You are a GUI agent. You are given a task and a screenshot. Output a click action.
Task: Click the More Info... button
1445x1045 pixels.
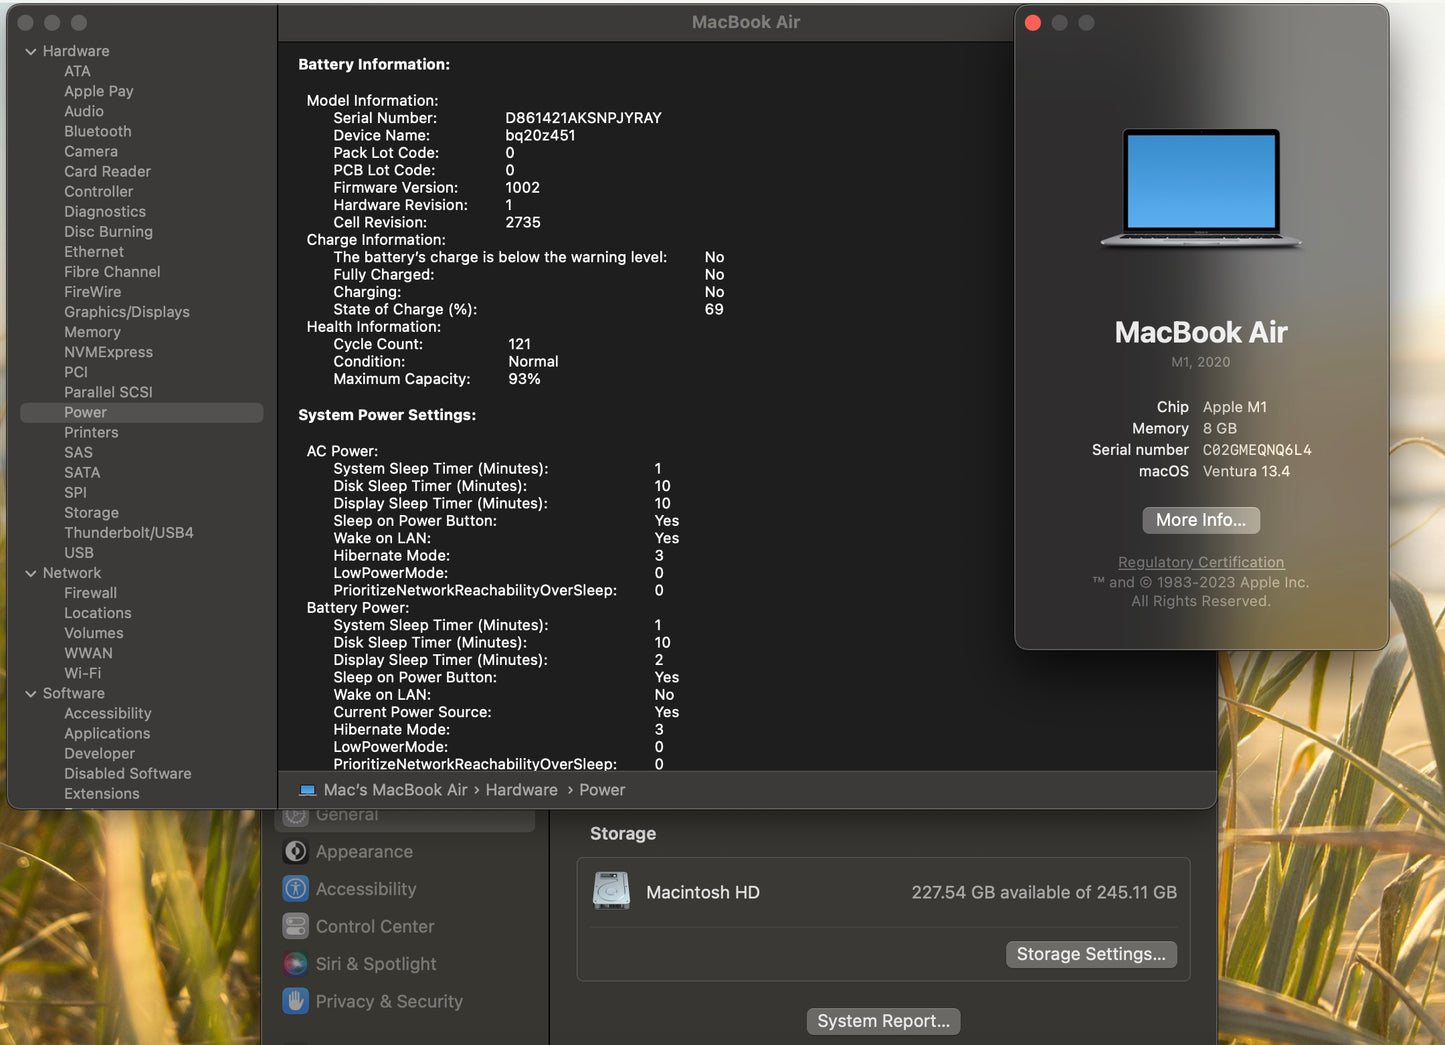pos(1200,520)
